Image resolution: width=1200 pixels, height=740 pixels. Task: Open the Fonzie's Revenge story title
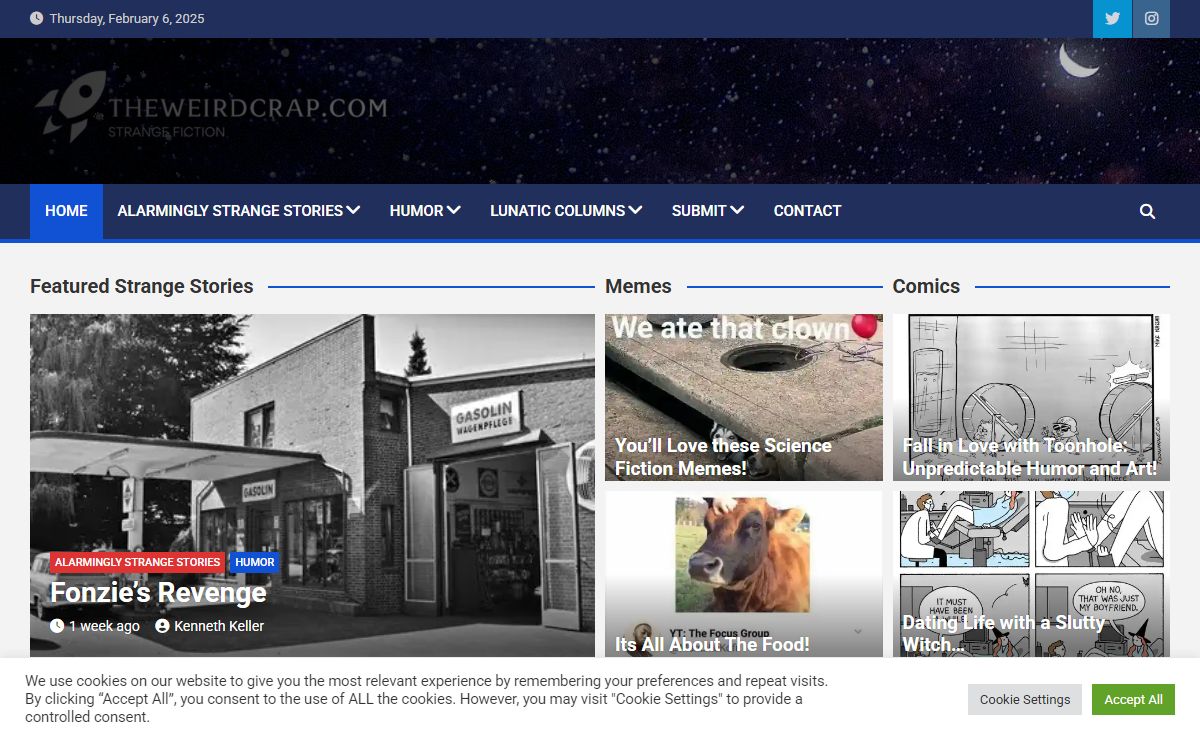tap(158, 593)
